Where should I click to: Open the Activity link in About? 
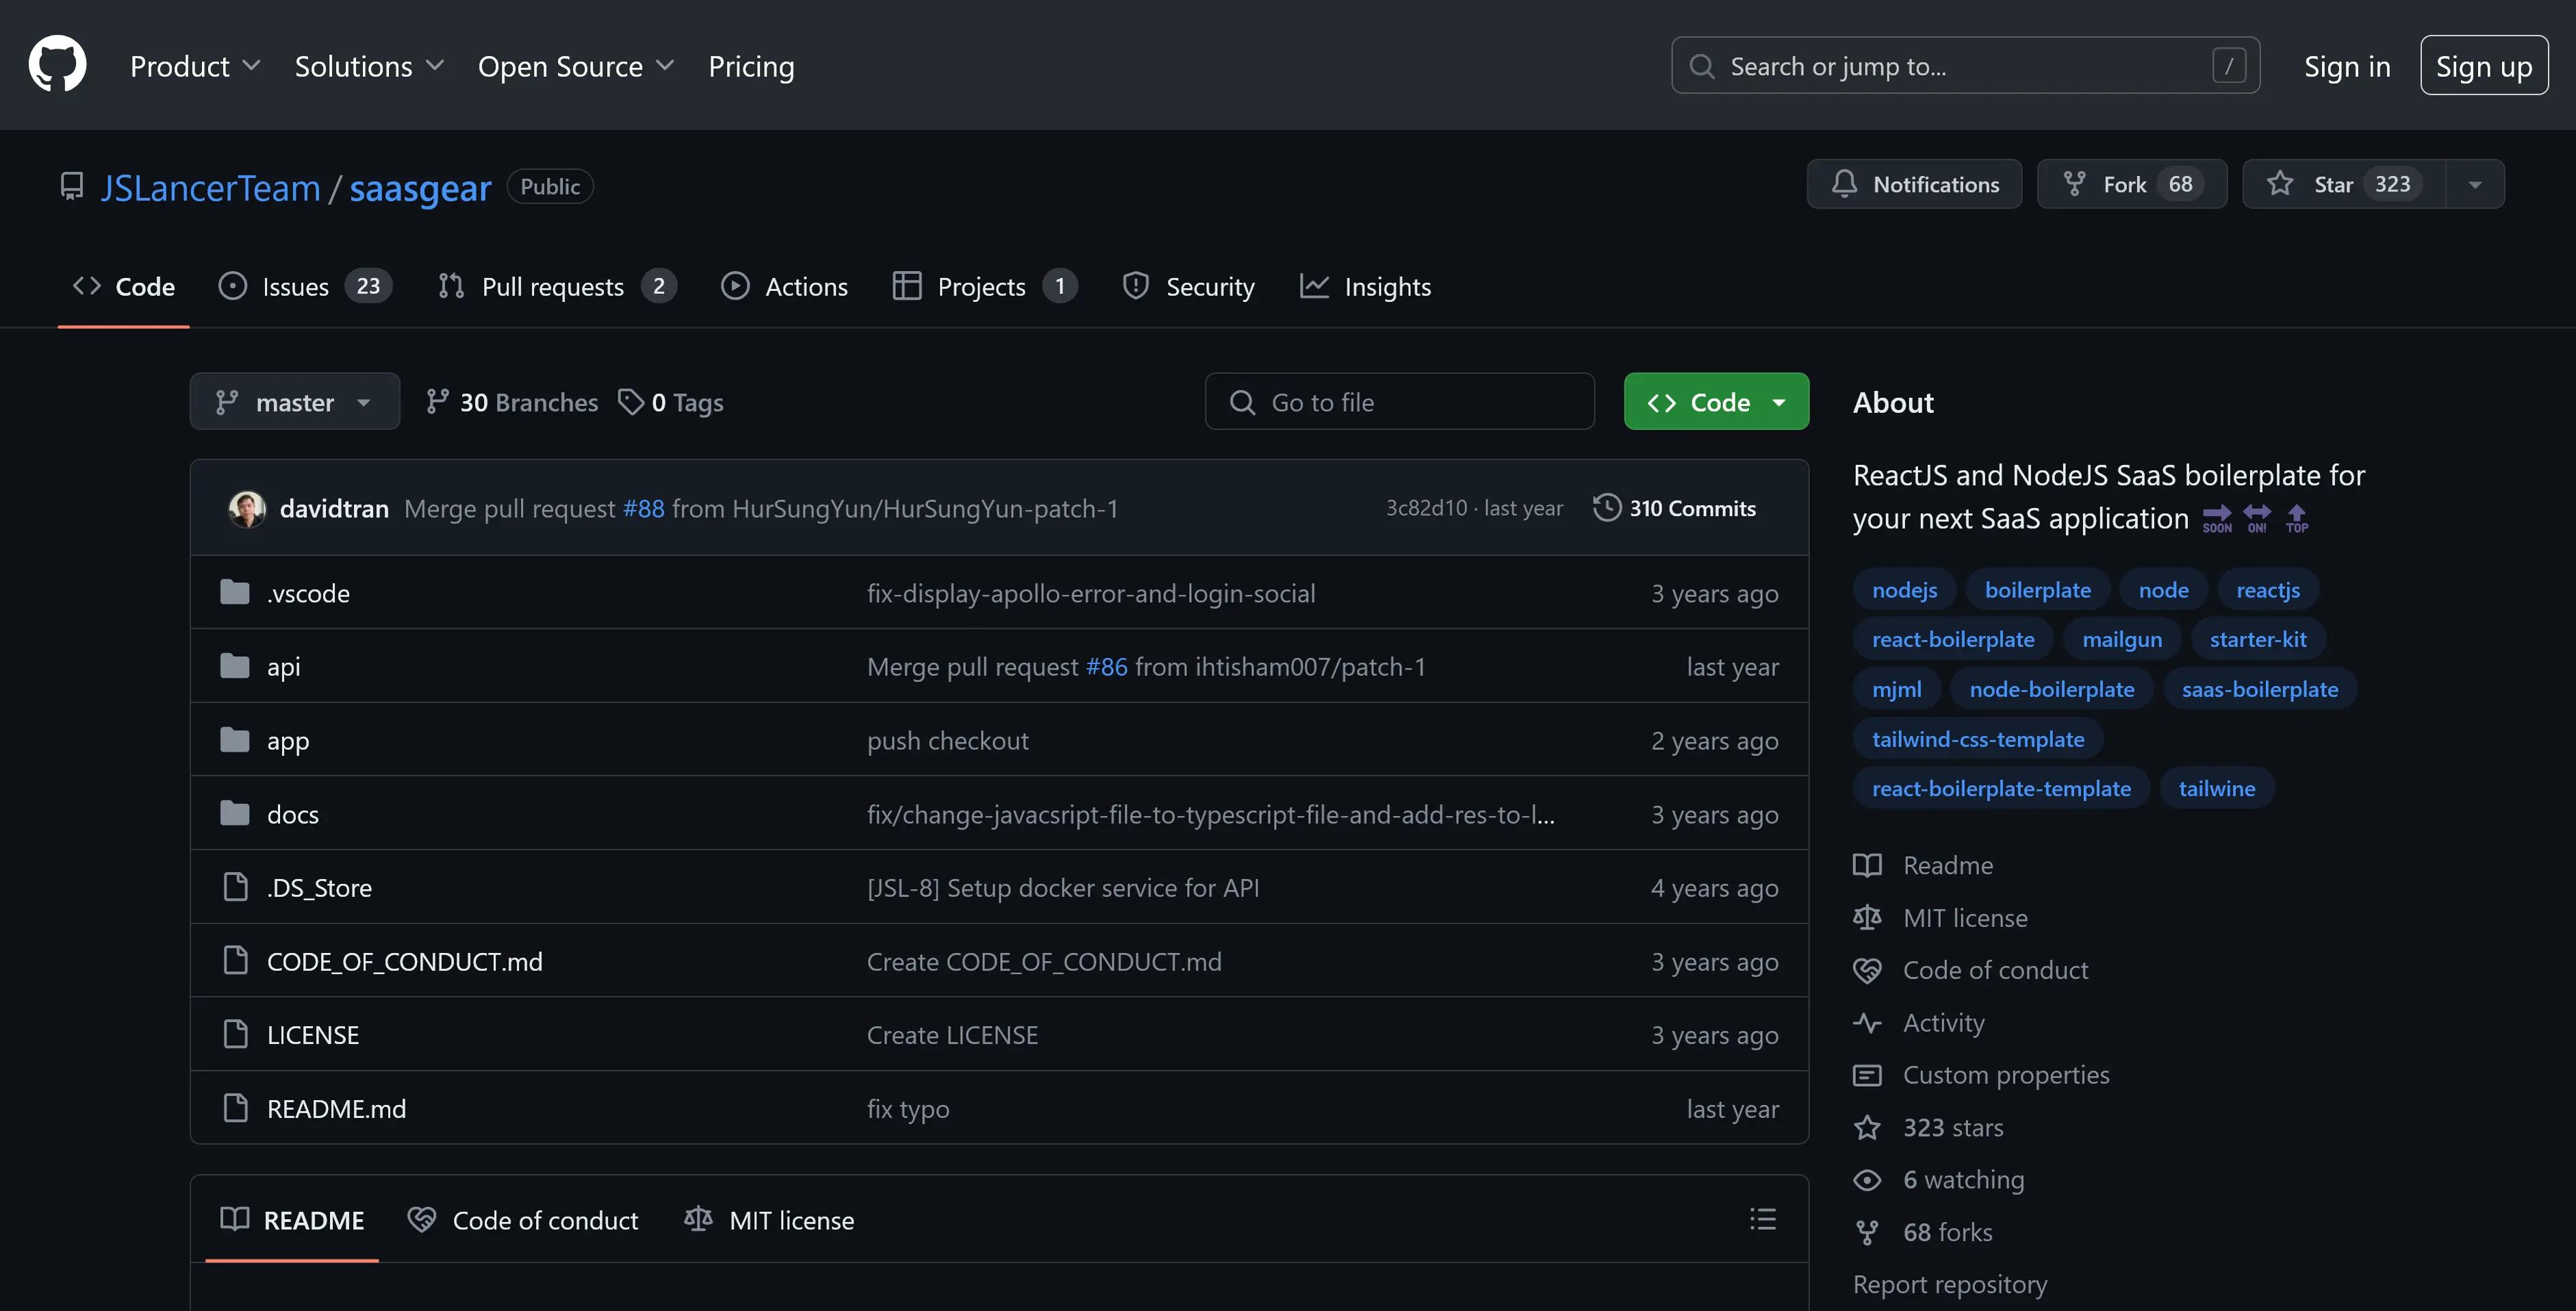[x=1919, y=1023]
